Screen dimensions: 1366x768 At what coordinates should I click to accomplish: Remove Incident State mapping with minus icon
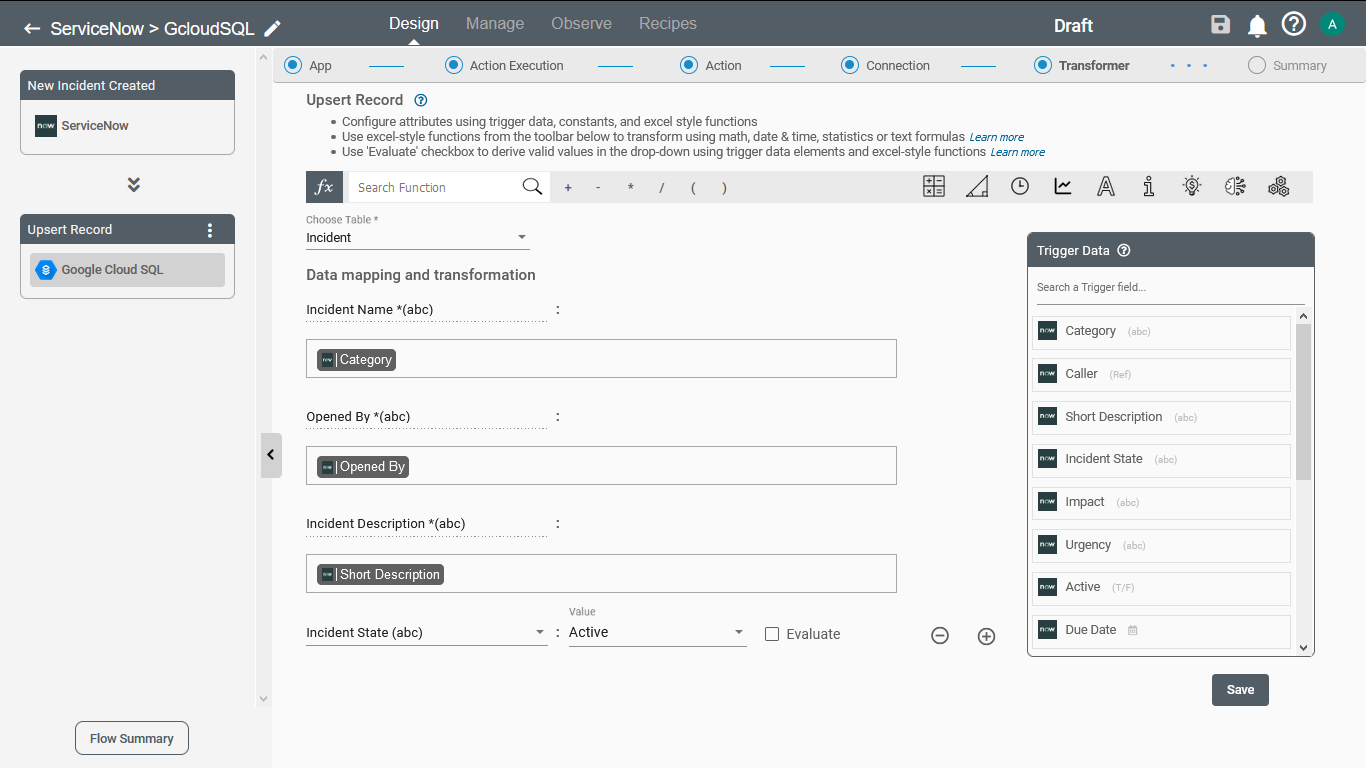click(940, 635)
